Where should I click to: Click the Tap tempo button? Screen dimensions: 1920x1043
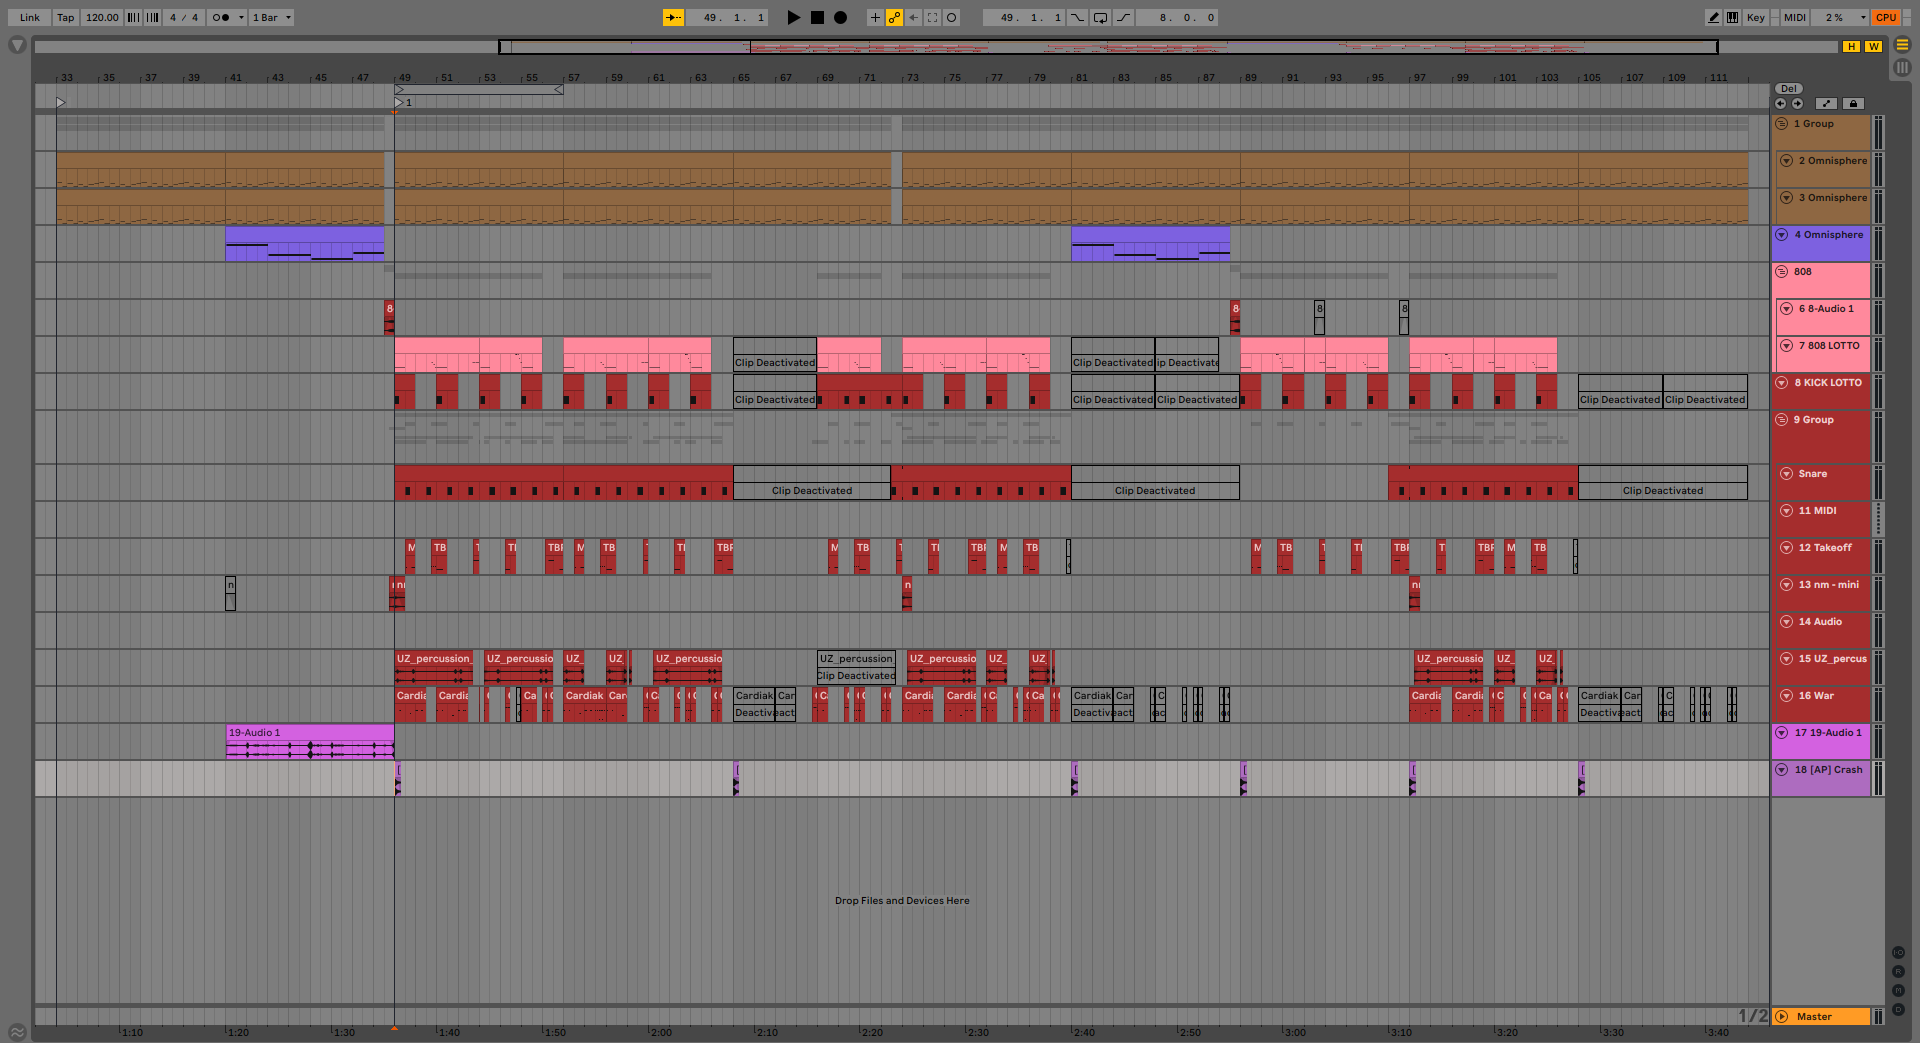(x=66, y=17)
